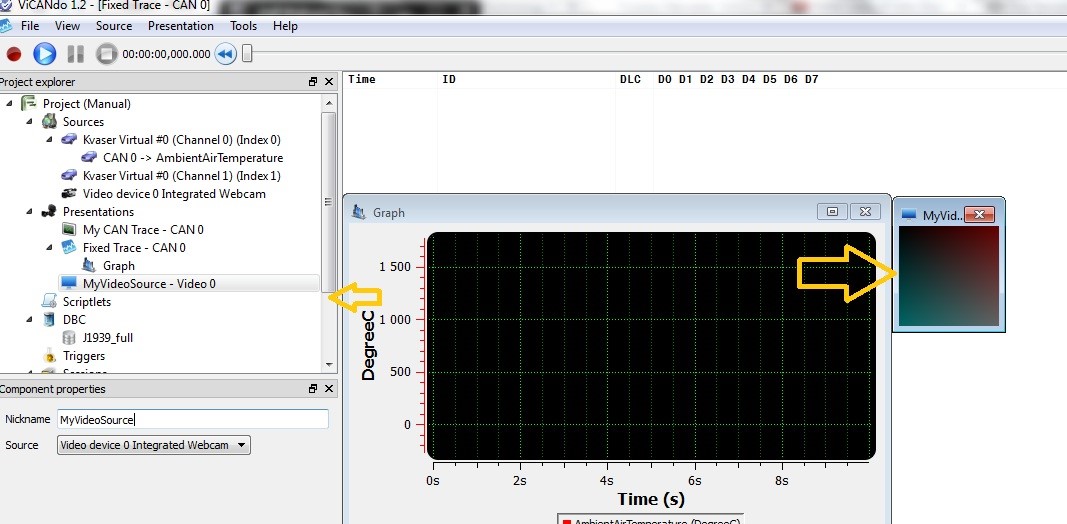Viewport: 1067px width, 524px height.
Task: Click the D7 column header
Action: [811, 79]
